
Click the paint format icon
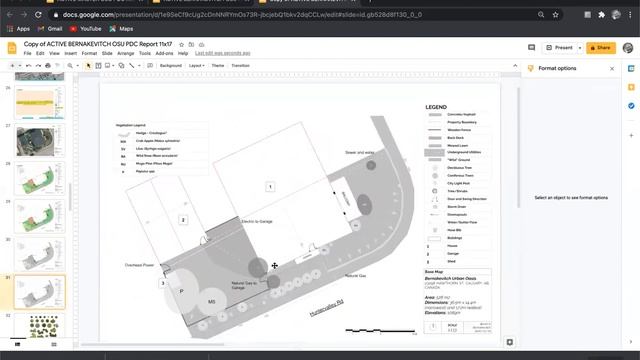(x=58, y=66)
